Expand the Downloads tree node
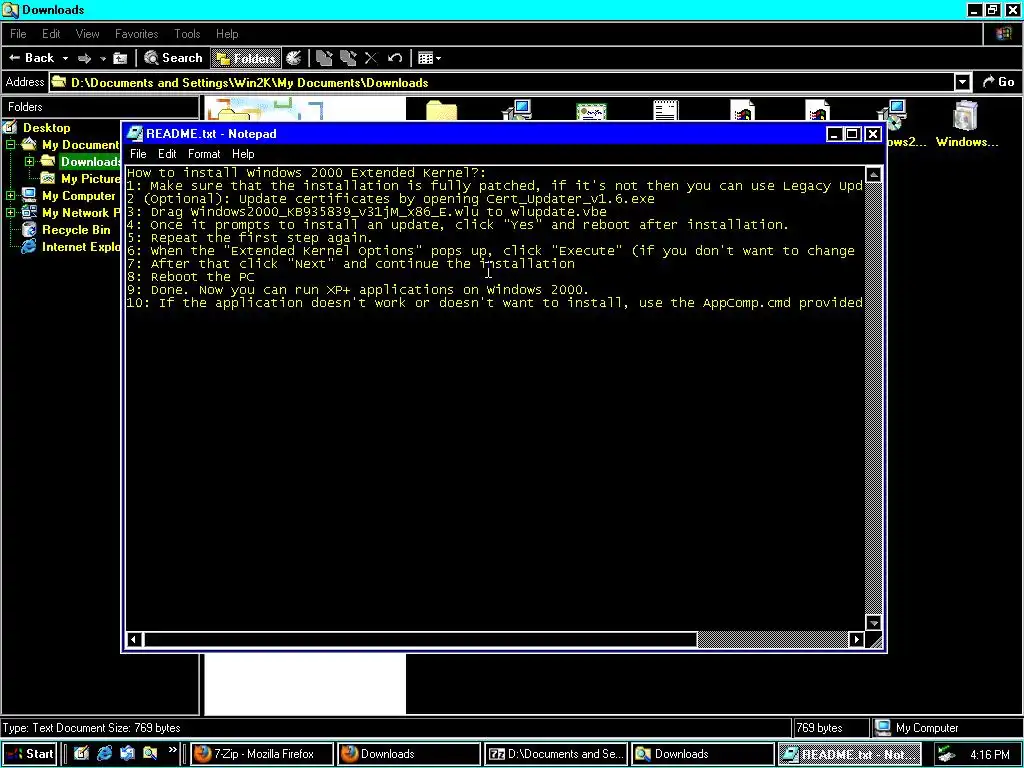The height and width of the screenshot is (768, 1024). (x=29, y=161)
